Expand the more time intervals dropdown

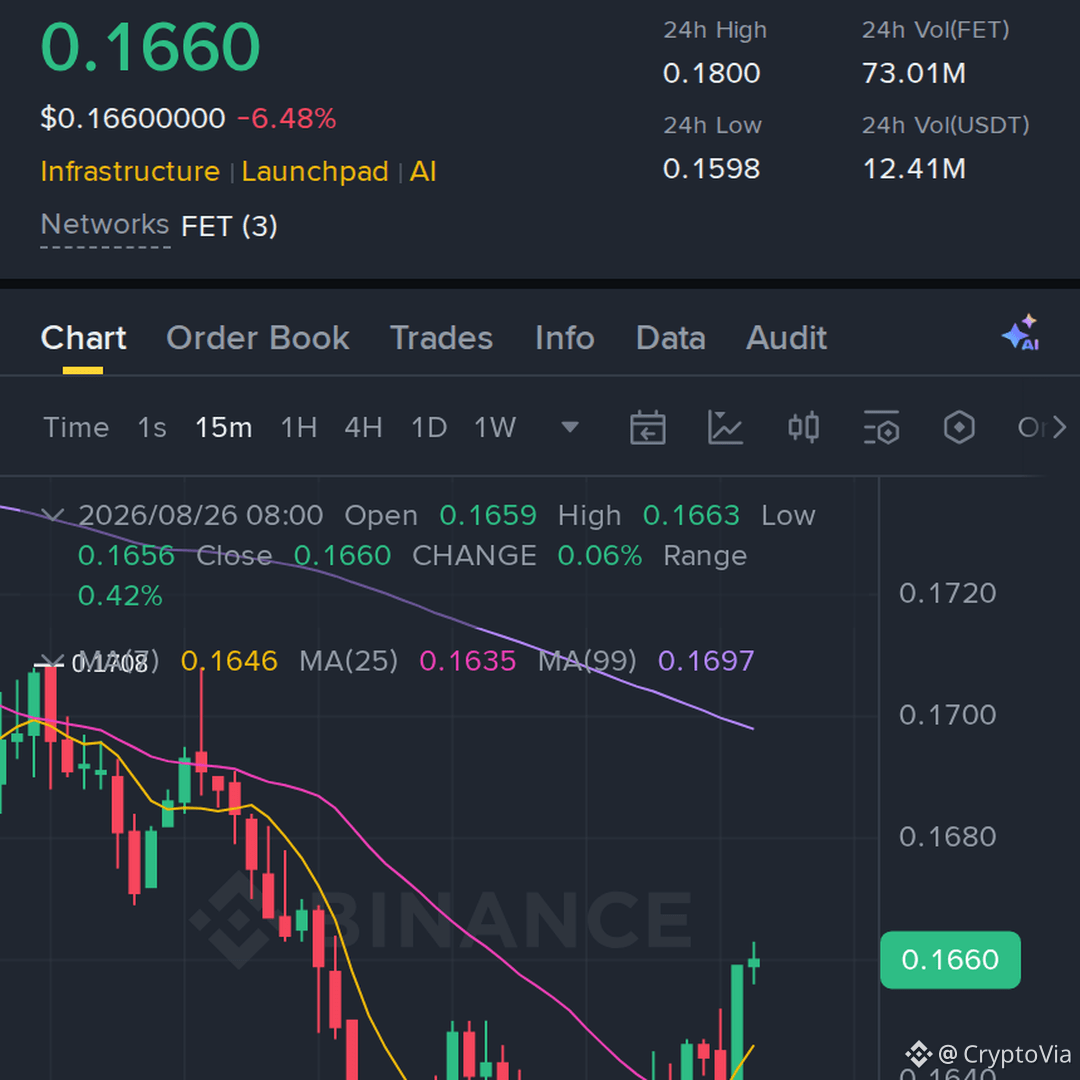click(x=570, y=427)
